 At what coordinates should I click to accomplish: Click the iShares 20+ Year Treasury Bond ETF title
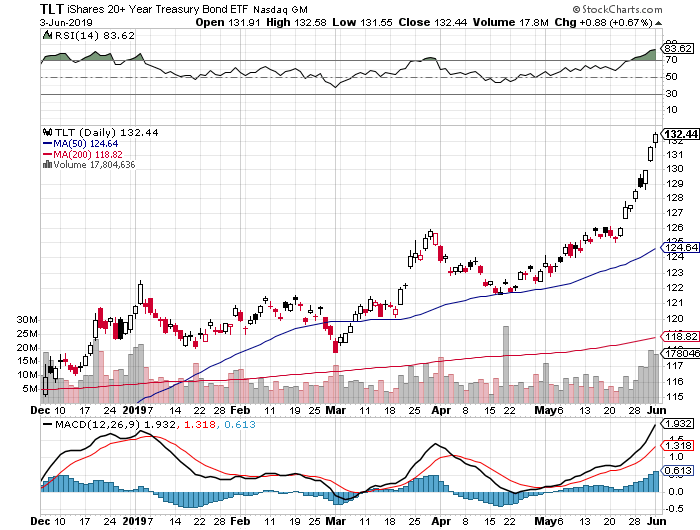click(158, 9)
